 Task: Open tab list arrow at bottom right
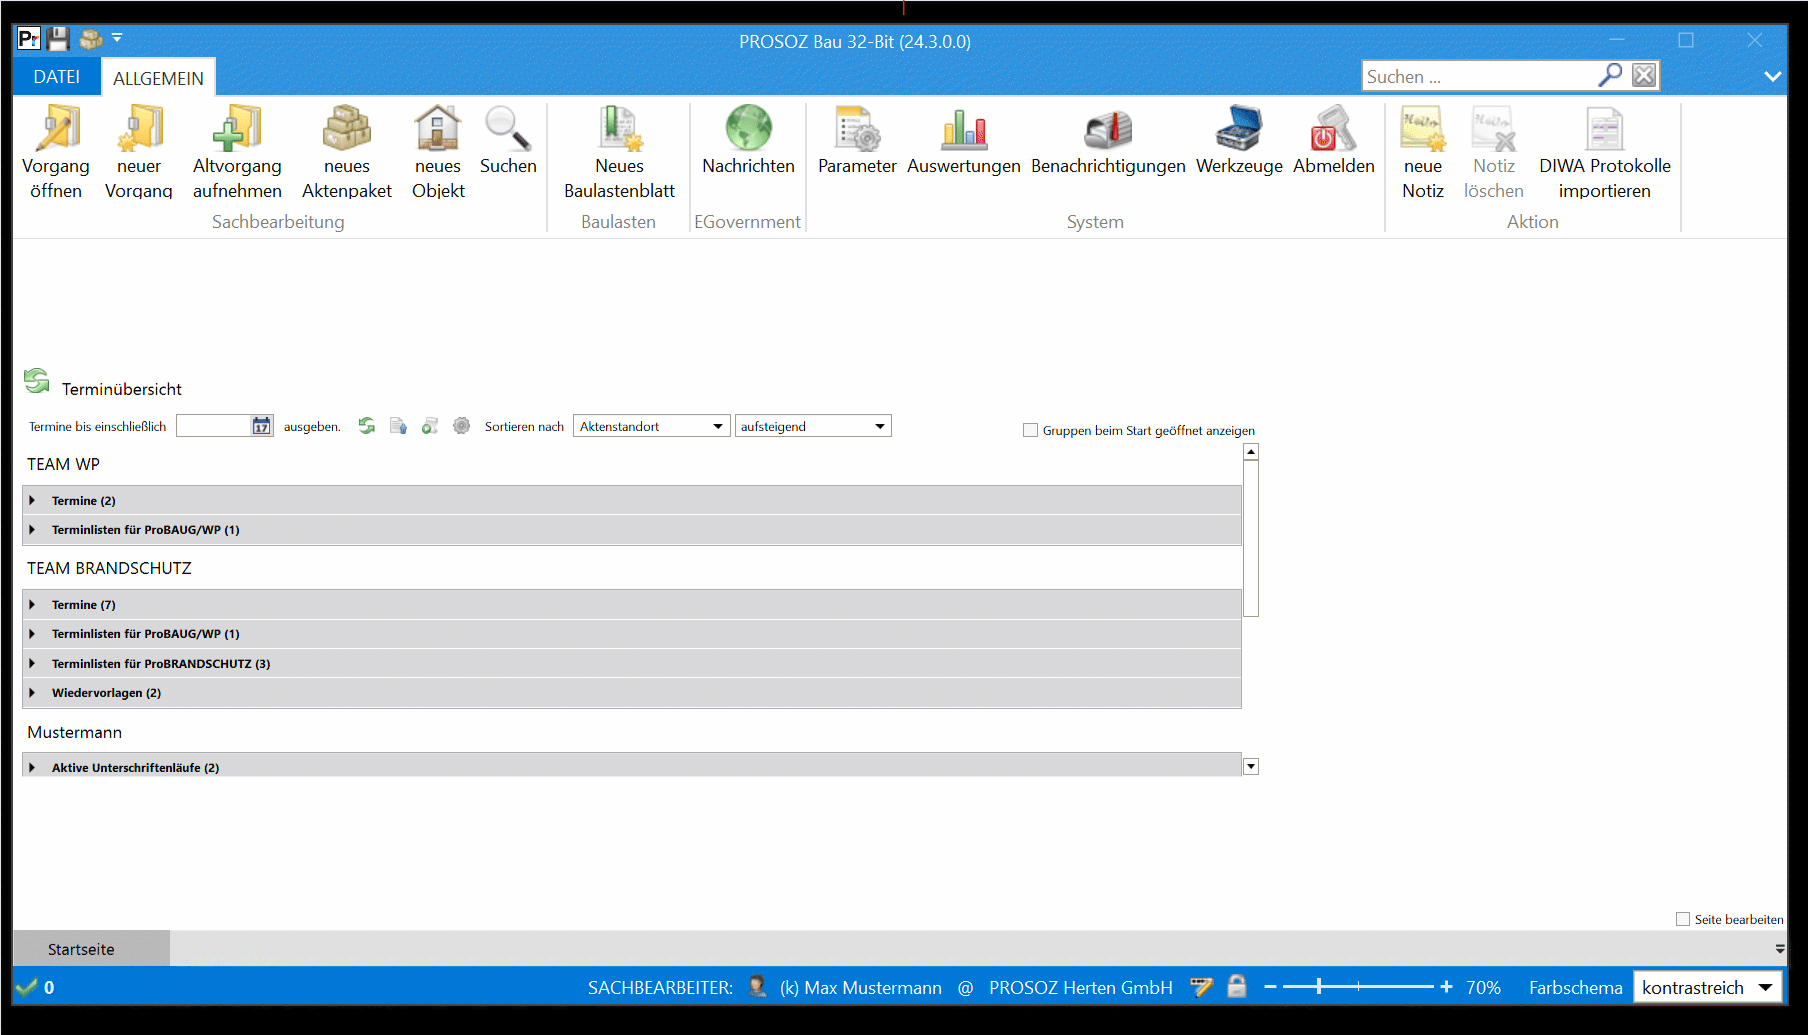tap(1780, 949)
